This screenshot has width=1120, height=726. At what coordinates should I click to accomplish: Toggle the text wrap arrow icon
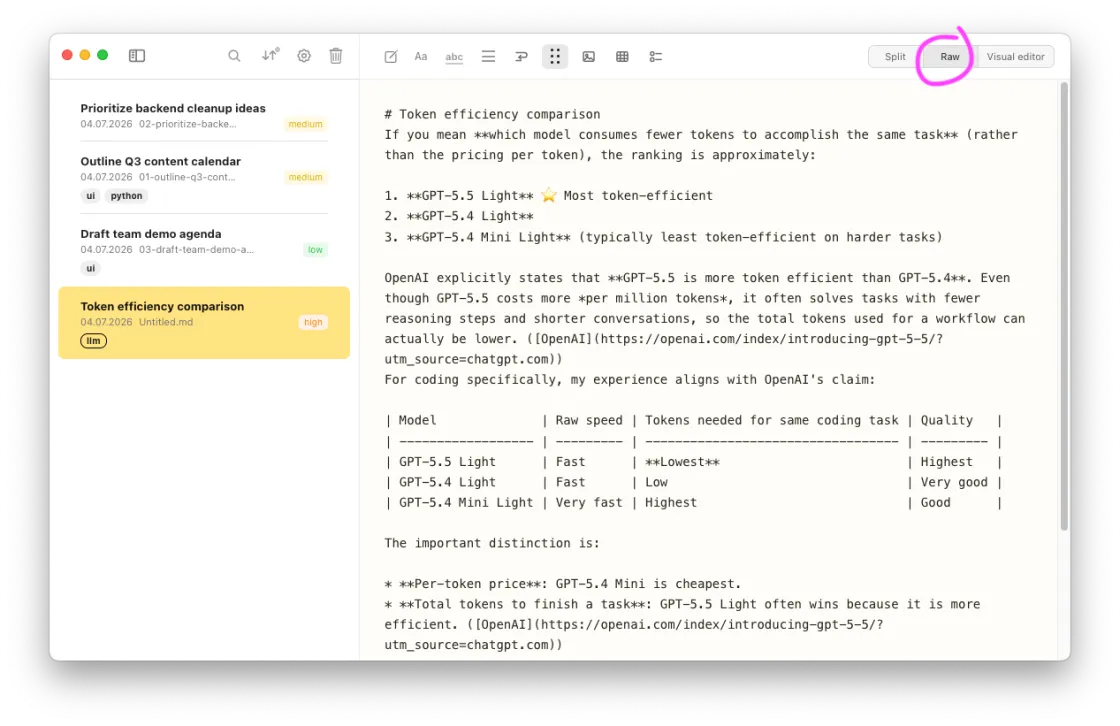521,56
